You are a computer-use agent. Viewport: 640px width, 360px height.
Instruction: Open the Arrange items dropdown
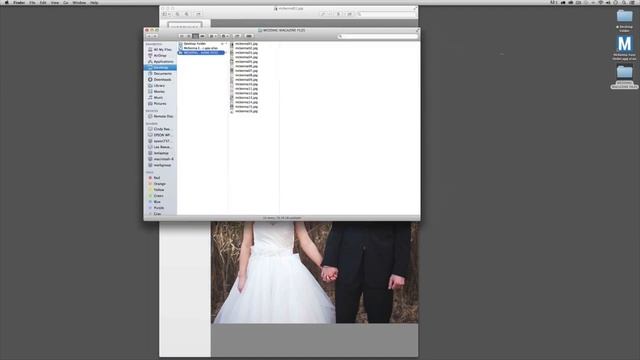[x=213, y=36]
